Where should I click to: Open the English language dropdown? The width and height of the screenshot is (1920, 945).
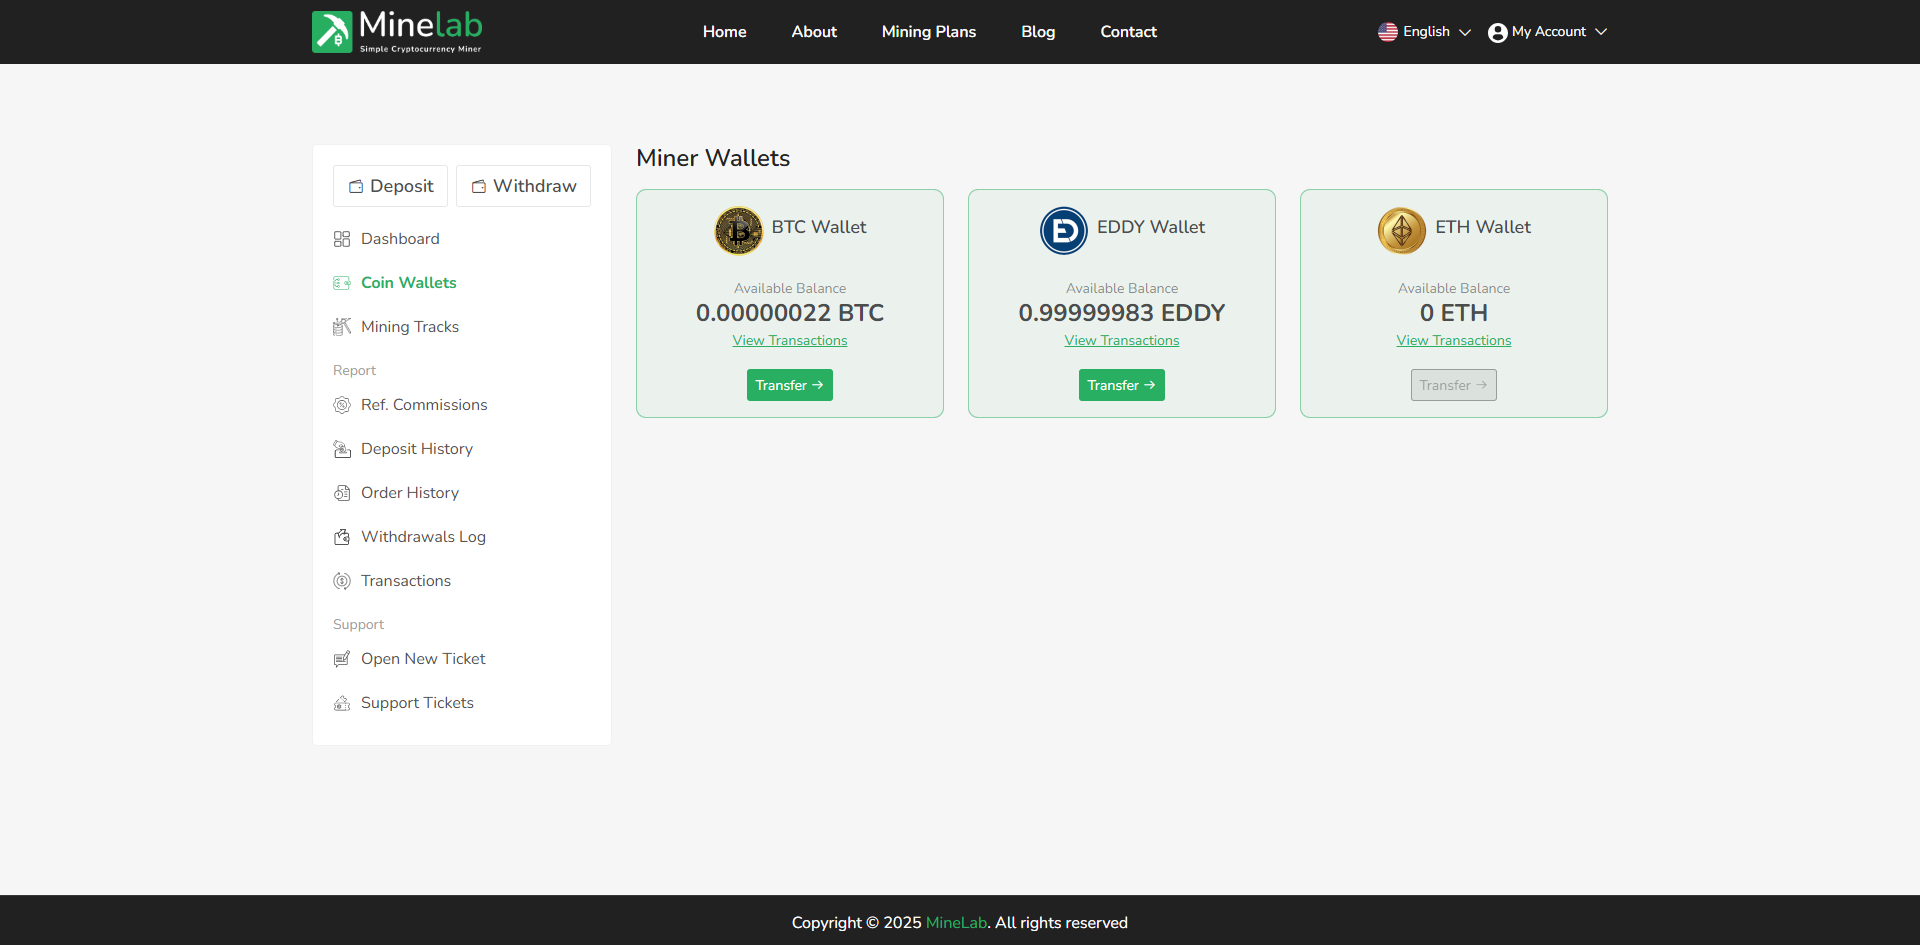pyautogui.click(x=1423, y=31)
